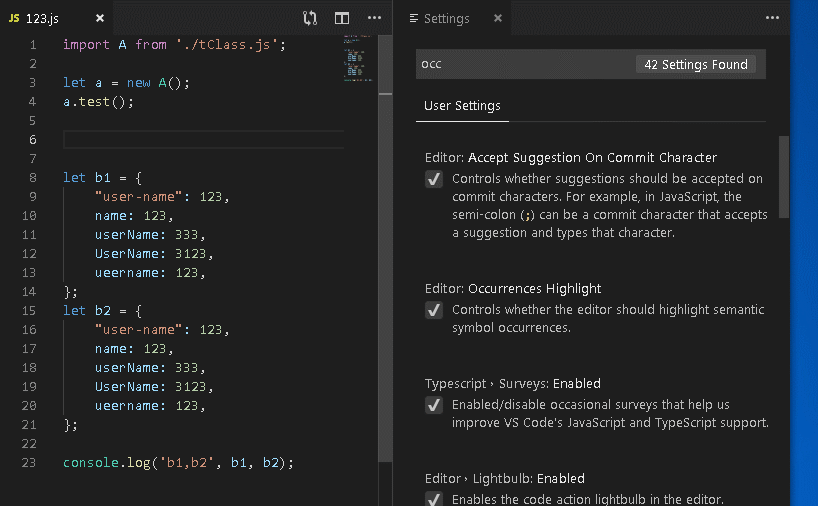Click Typescript Surveys: Enabled setting title
This screenshot has height=506, width=818.
[512, 383]
